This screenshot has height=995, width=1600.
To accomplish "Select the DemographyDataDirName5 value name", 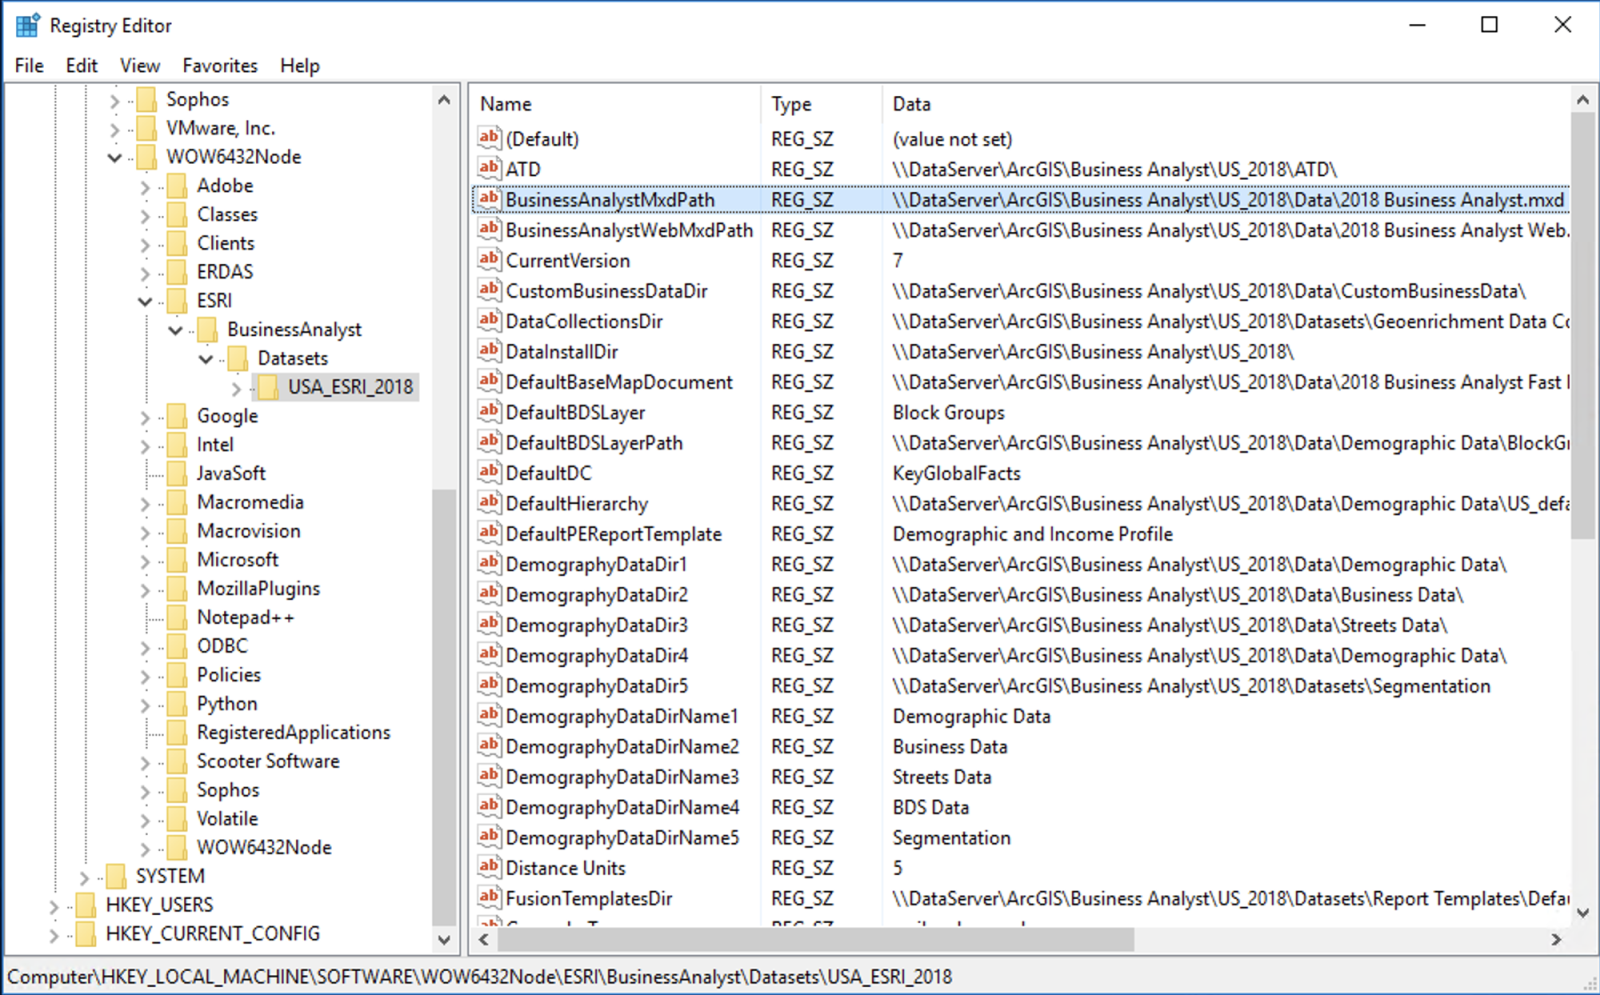I will (x=622, y=837).
